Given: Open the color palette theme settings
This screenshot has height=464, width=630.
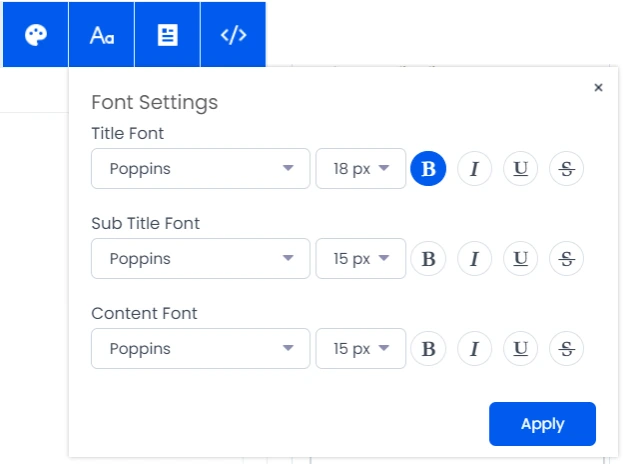Looking at the screenshot, I should coord(35,35).
